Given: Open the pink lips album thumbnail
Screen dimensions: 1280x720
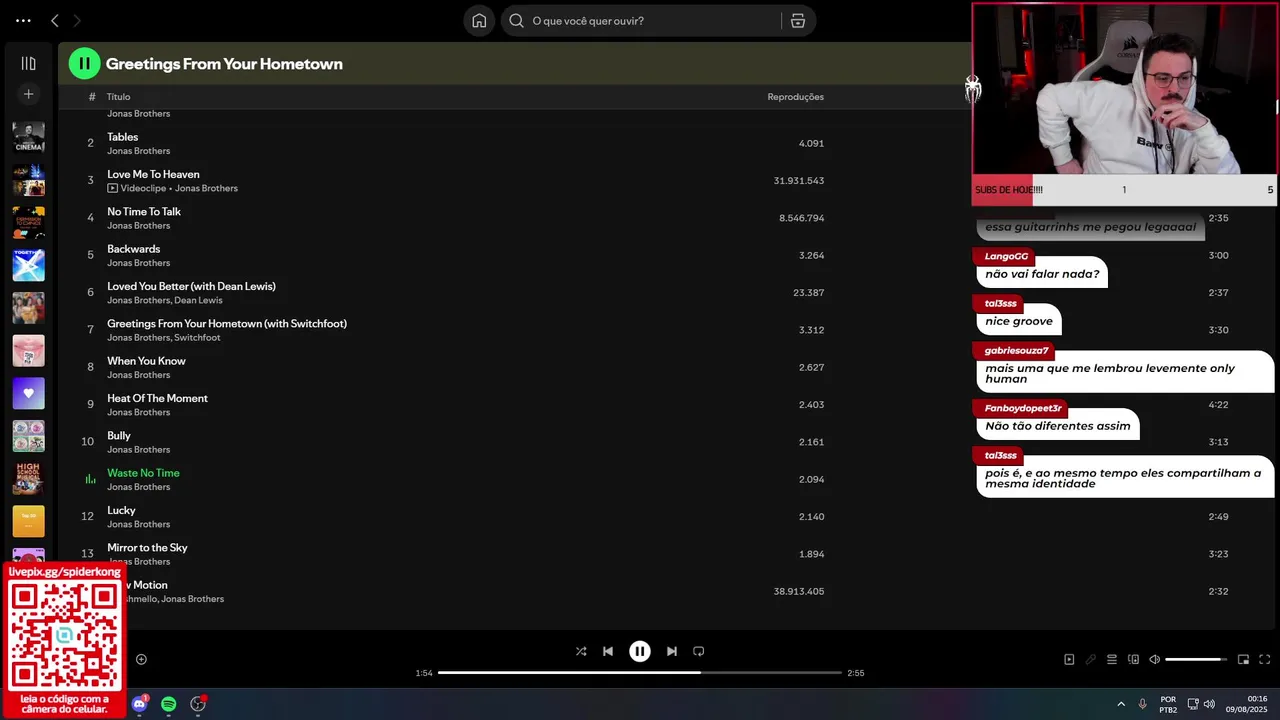Looking at the screenshot, I should [x=28, y=350].
